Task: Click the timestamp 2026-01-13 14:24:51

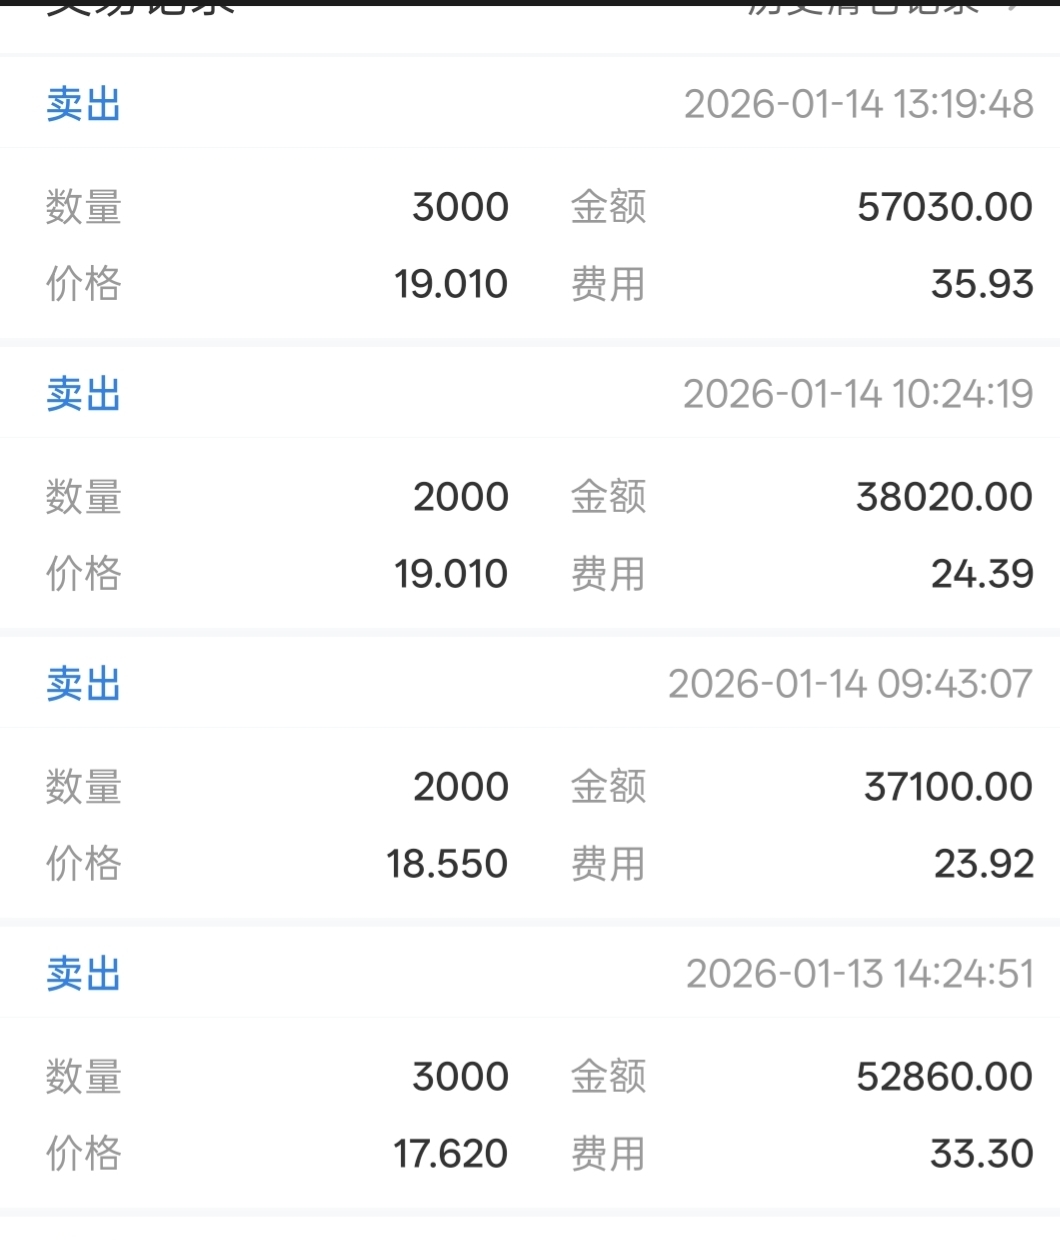Action: pos(860,974)
